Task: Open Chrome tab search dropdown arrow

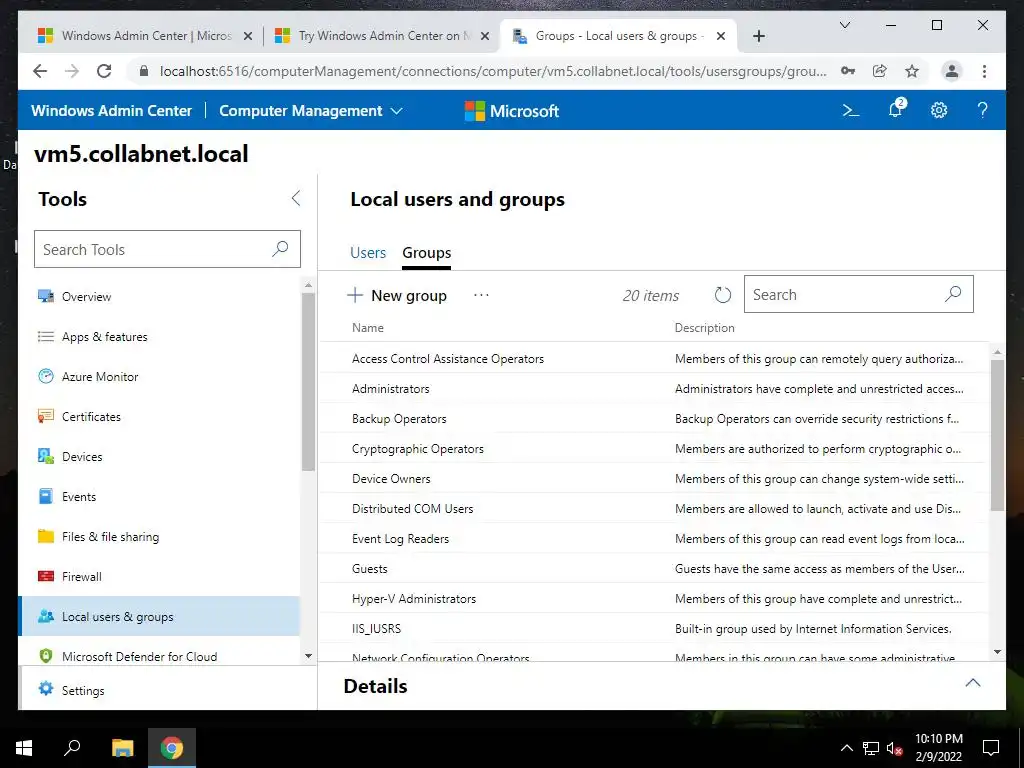Action: click(844, 25)
